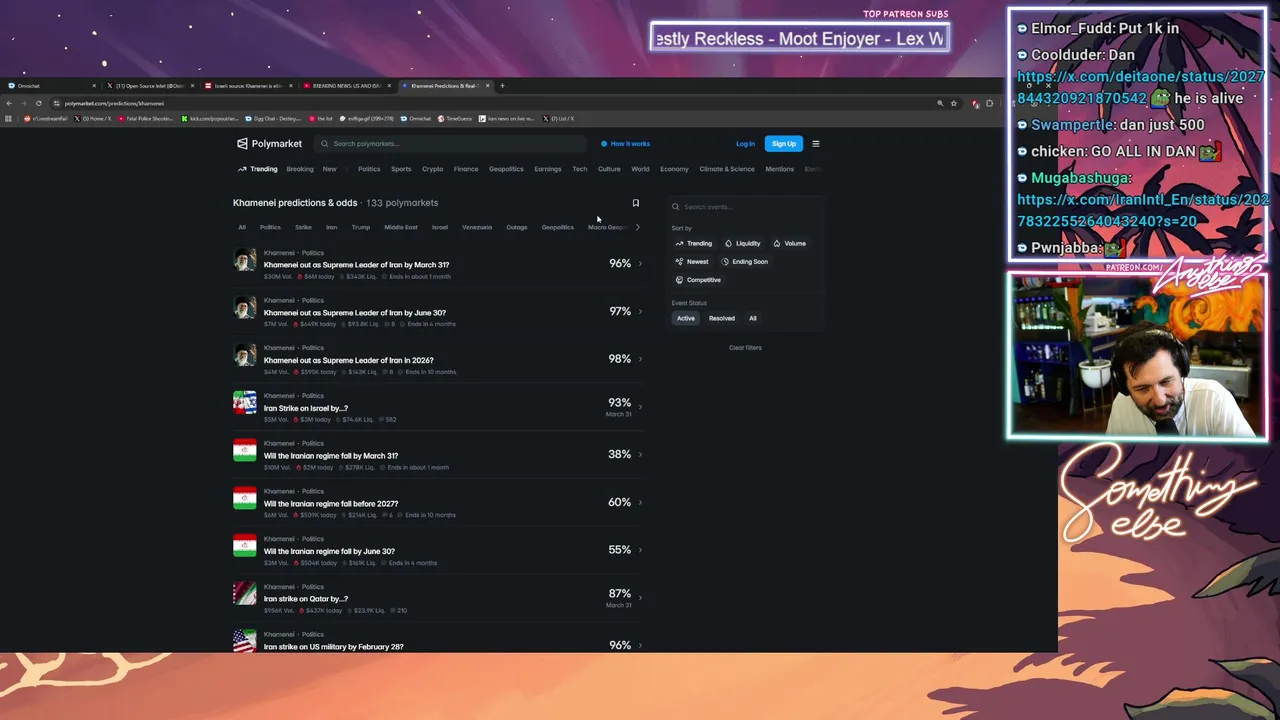Open the Geopolitics category in top nav
The image size is (1280, 720).
click(x=506, y=169)
